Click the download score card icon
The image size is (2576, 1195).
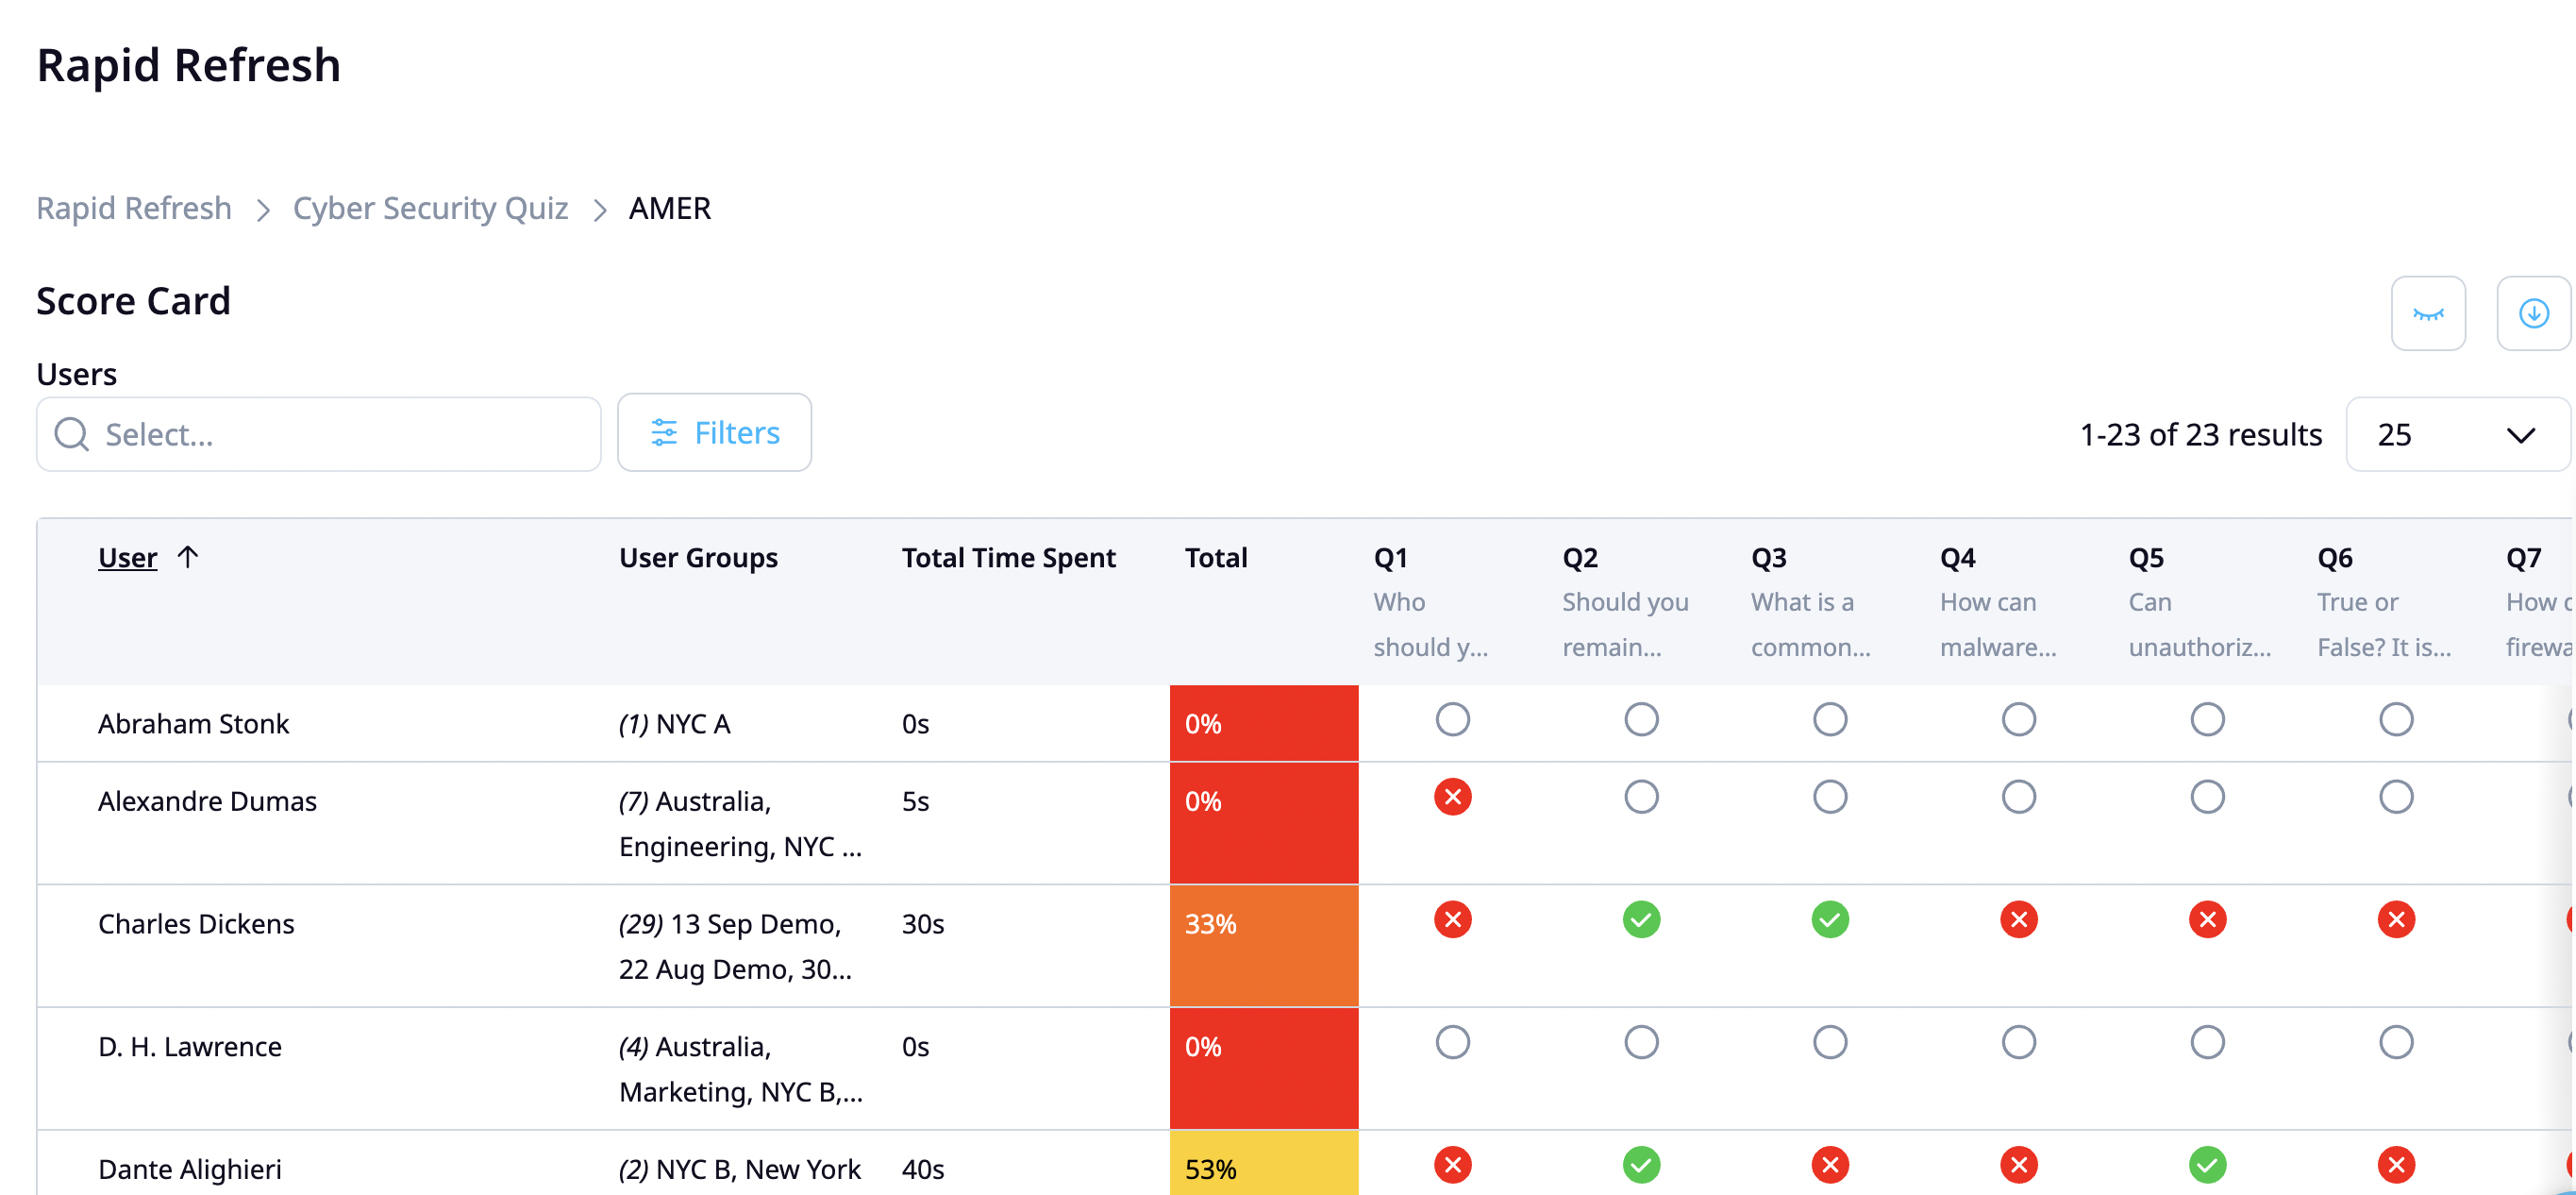click(2533, 313)
